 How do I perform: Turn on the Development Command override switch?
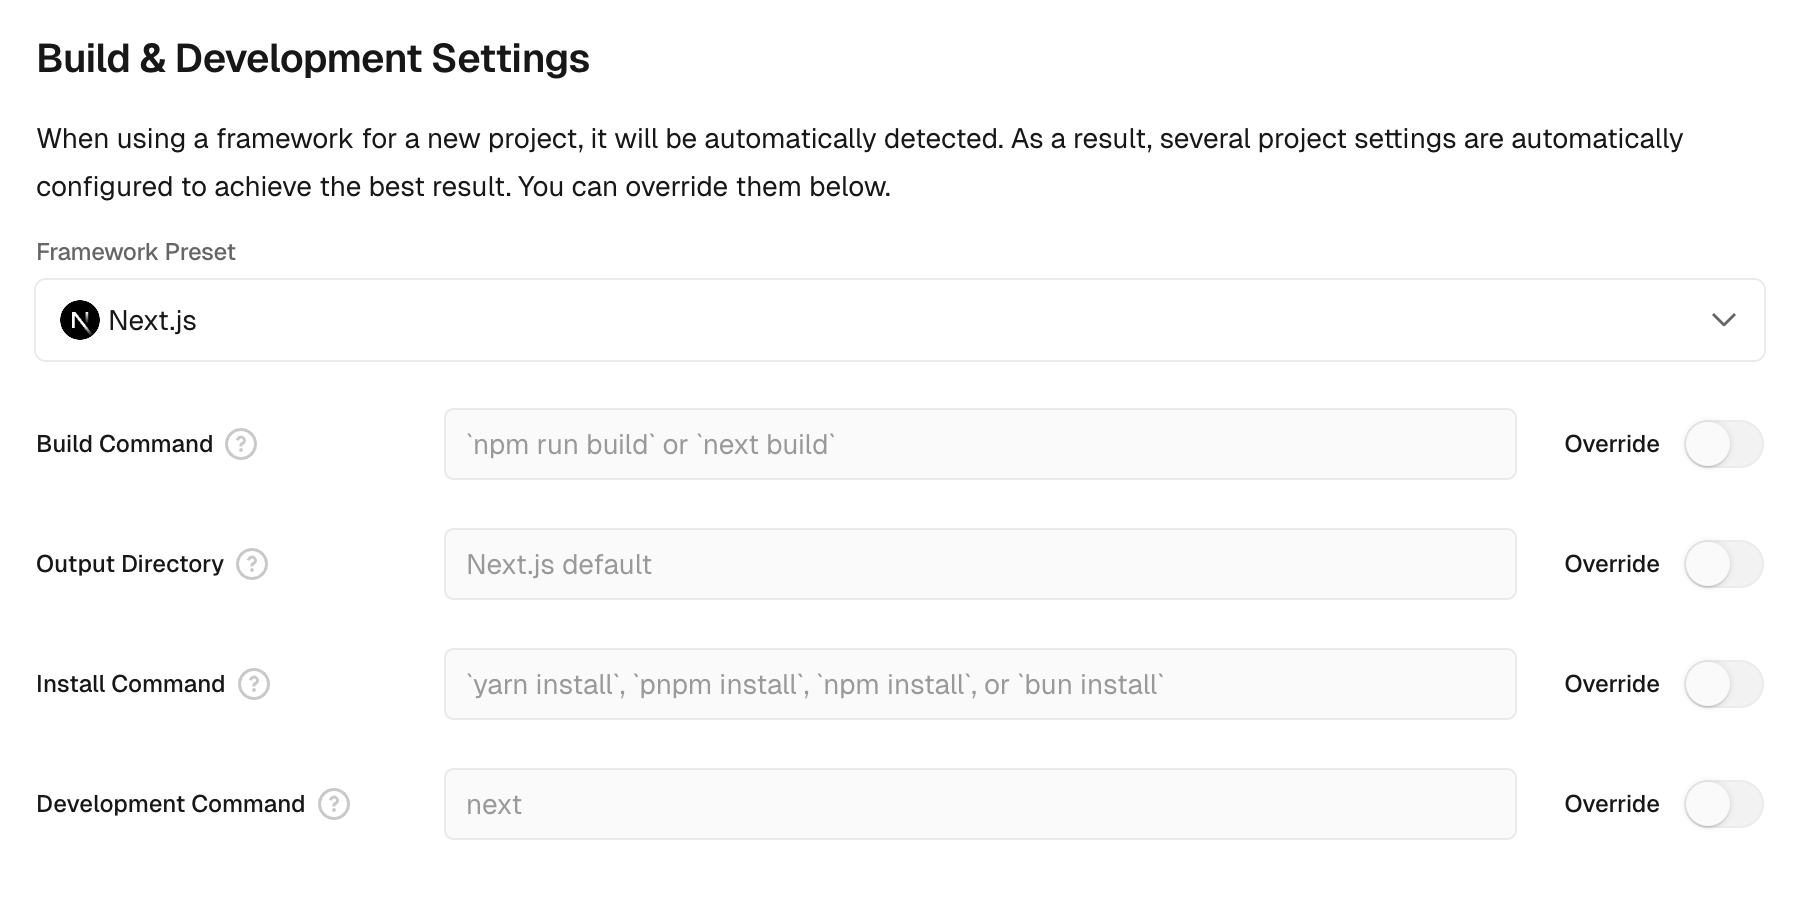1724,804
